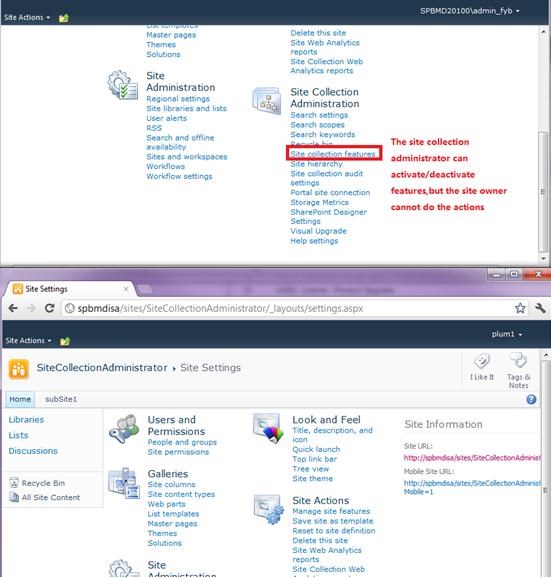The width and height of the screenshot is (551, 578).
Task: Close the Site Settings browser tab
Action: click(x=126, y=289)
